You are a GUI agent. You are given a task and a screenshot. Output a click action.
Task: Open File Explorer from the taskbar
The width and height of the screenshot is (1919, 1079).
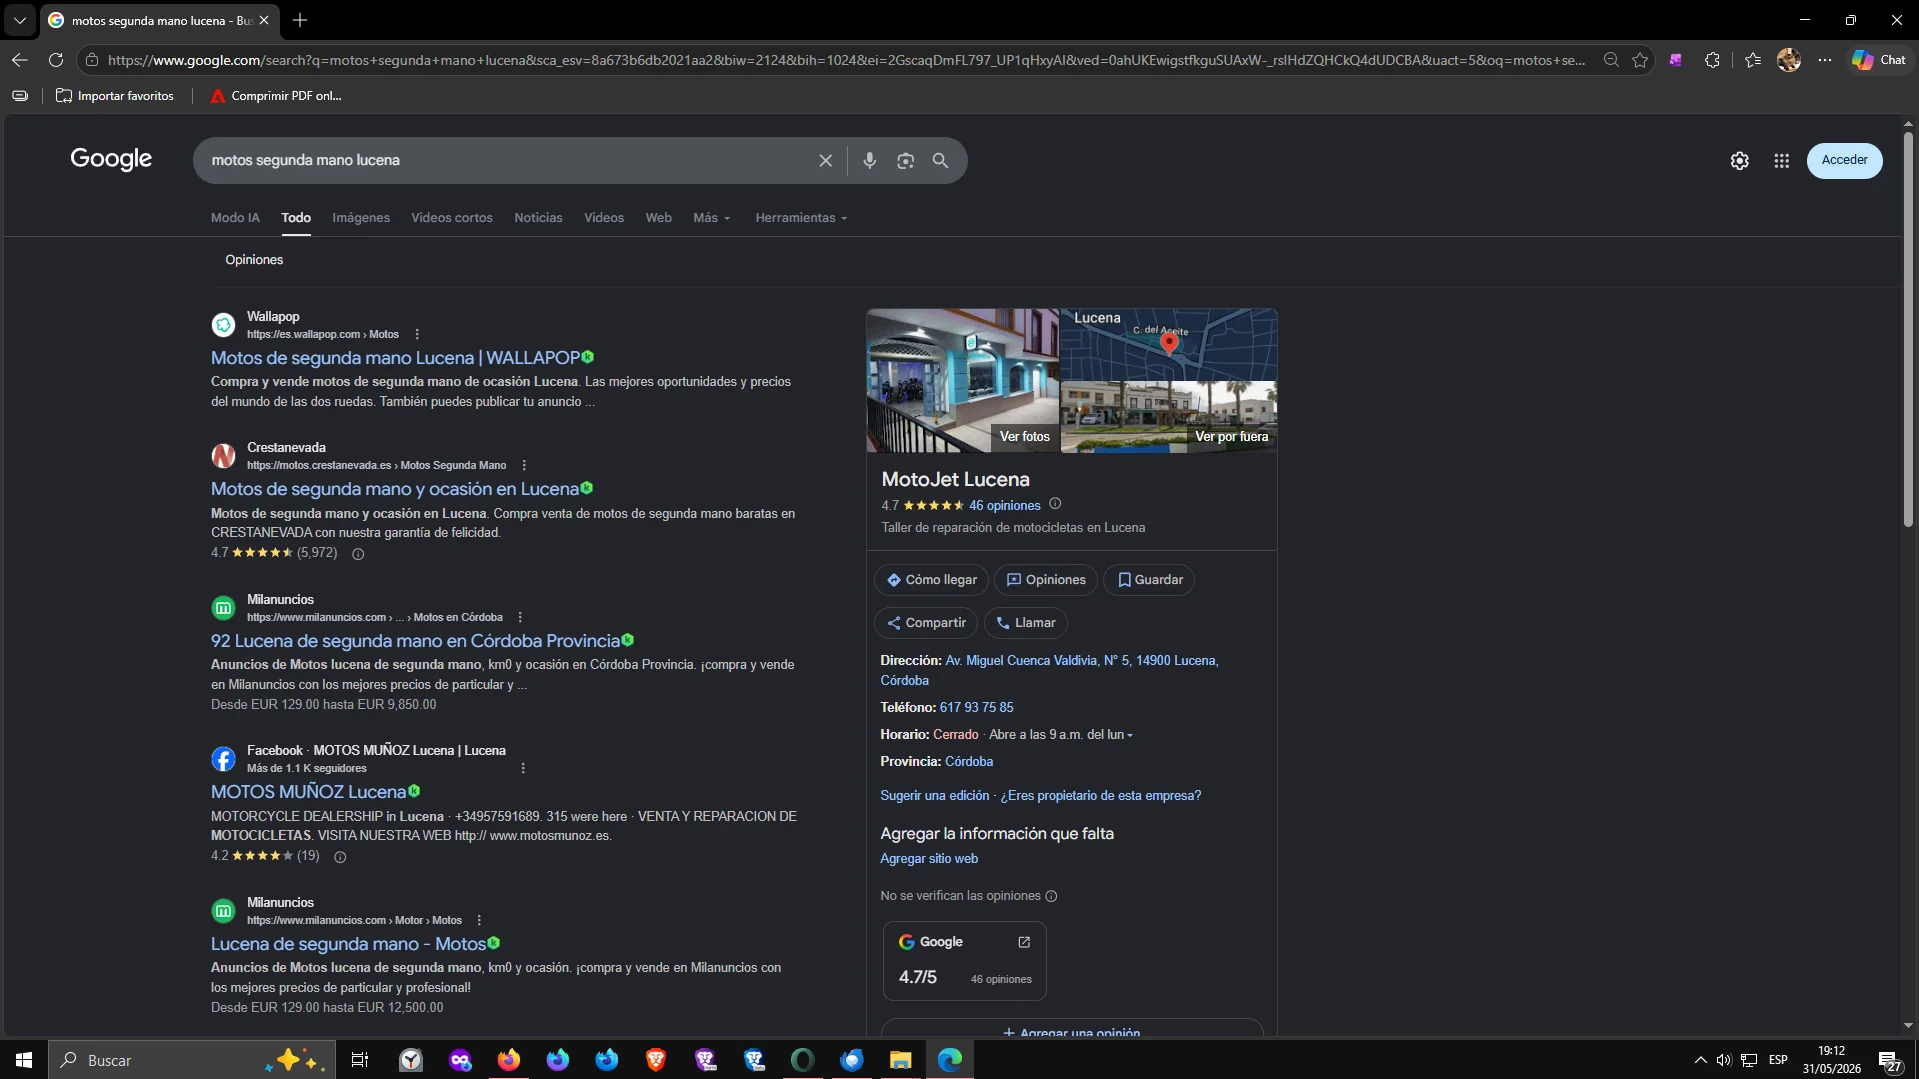click(901, 1060)
